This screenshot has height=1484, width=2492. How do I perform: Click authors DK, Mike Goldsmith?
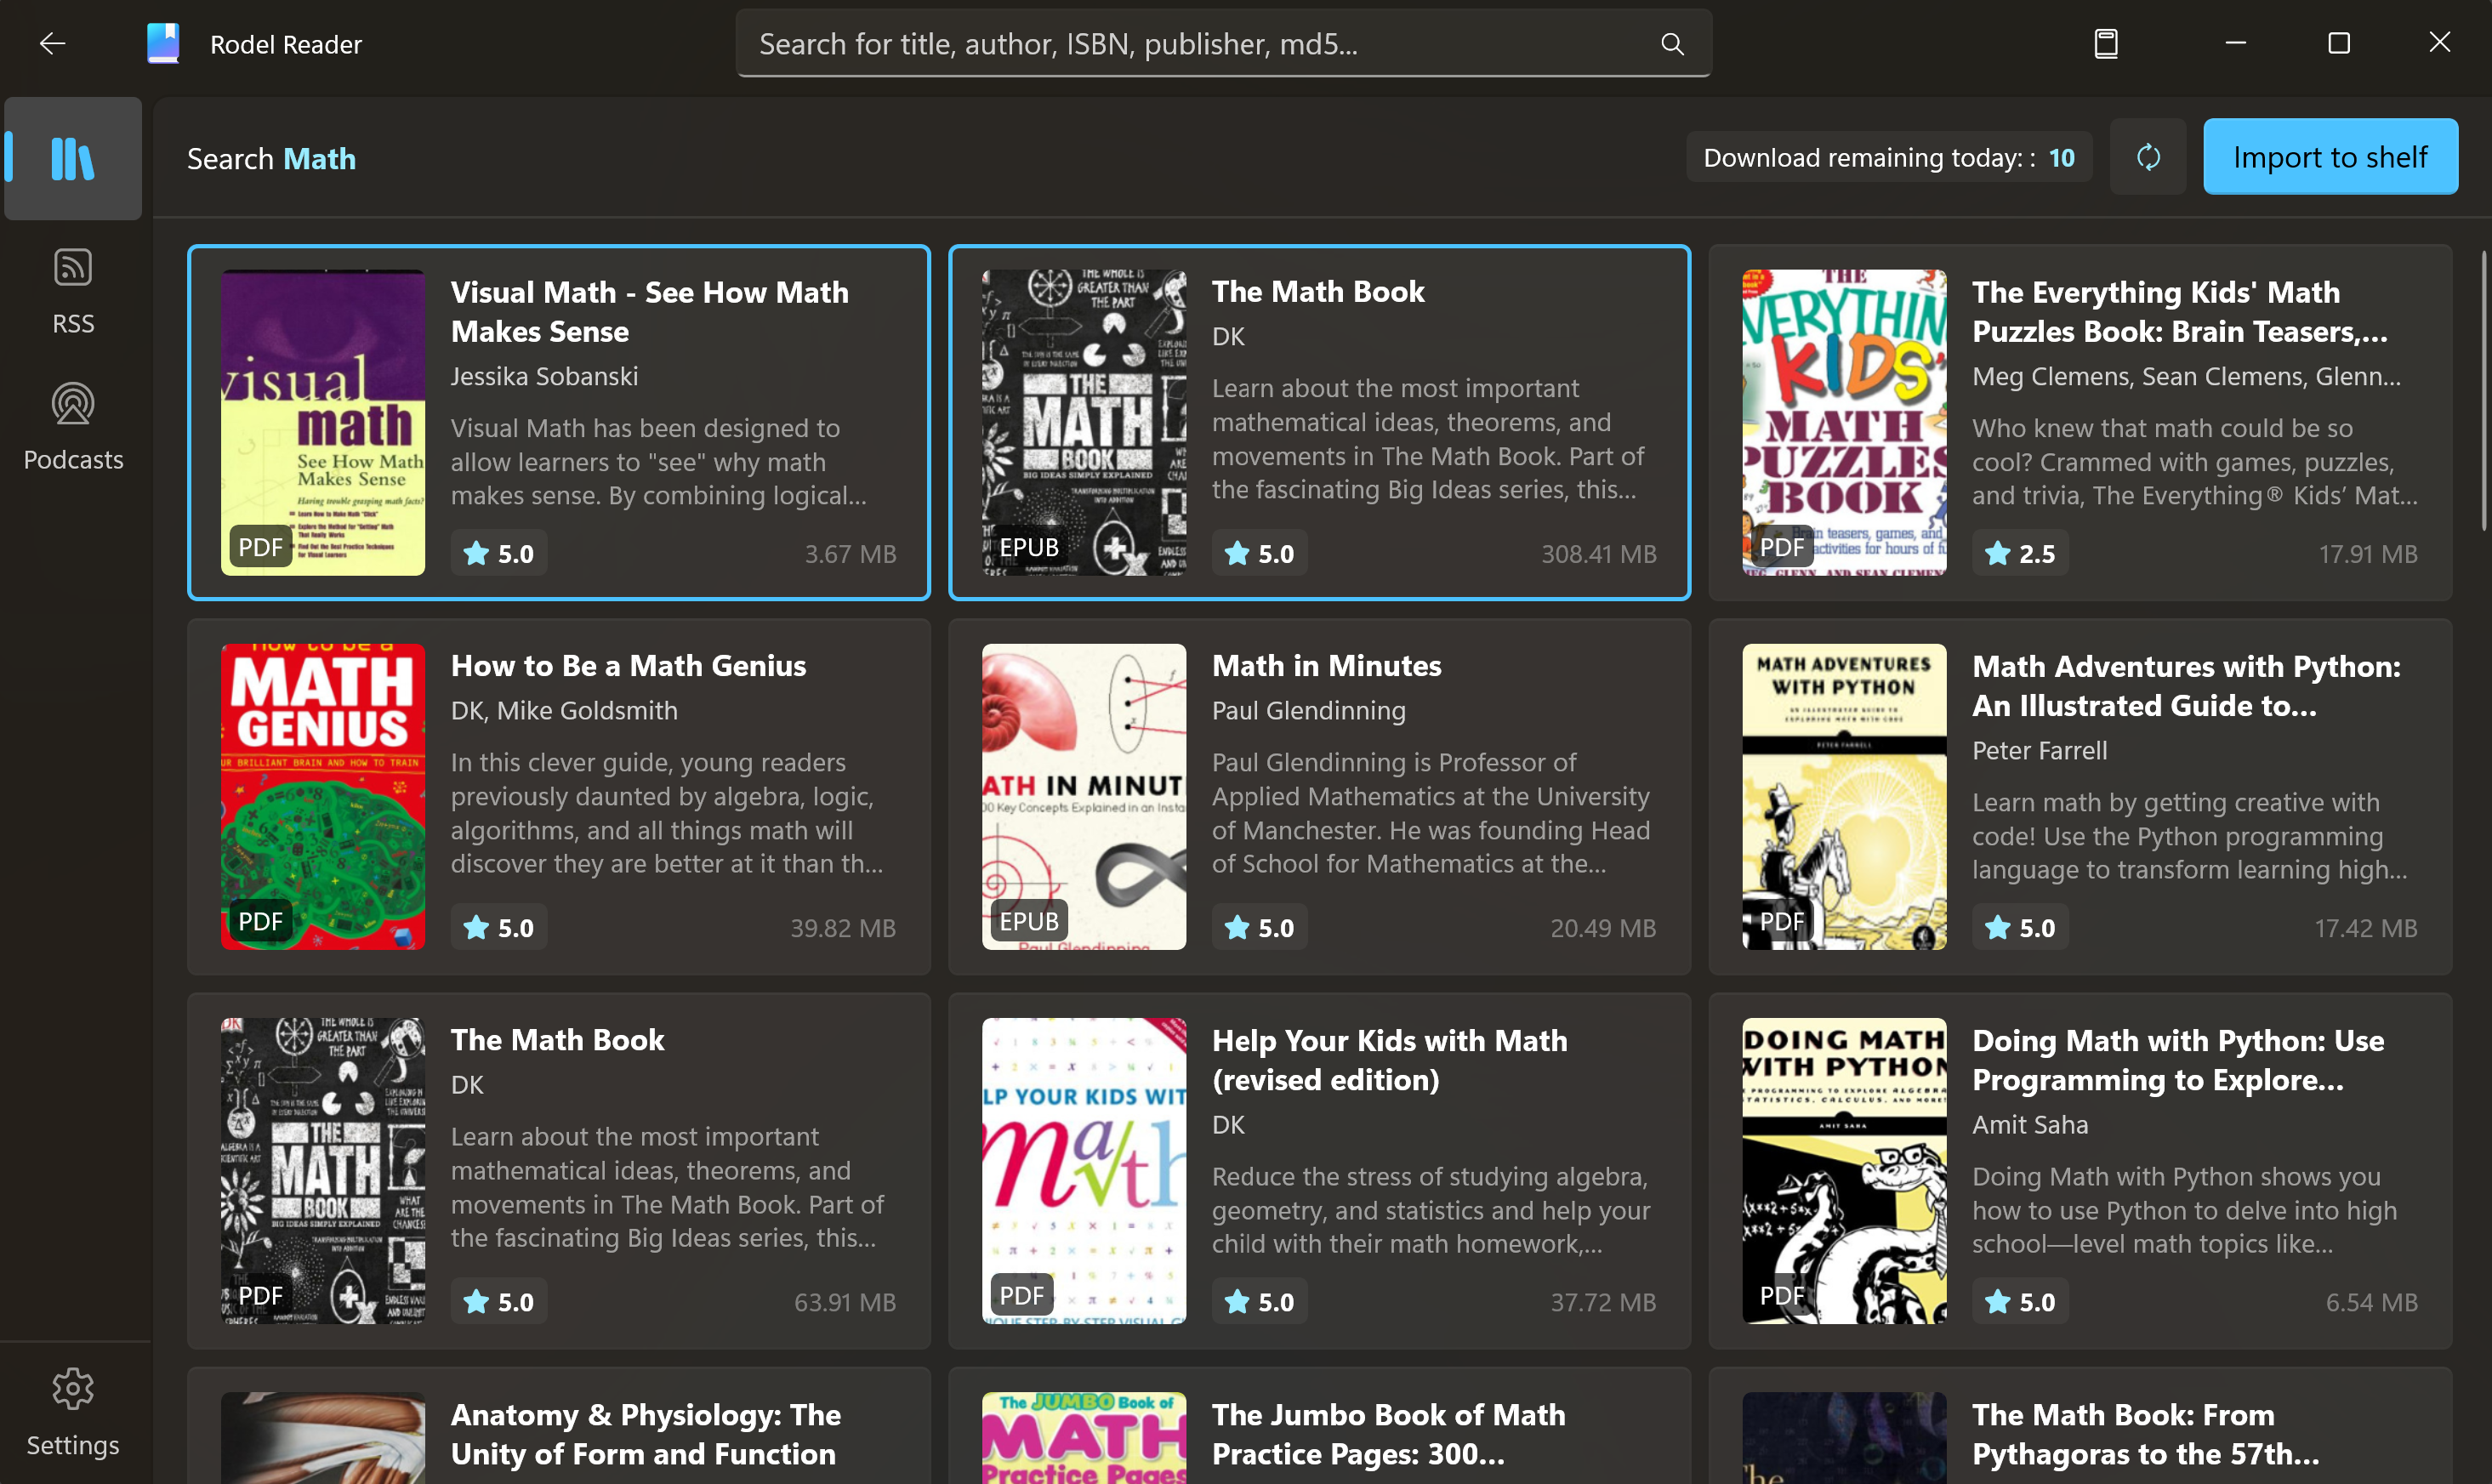click(564, 710)
